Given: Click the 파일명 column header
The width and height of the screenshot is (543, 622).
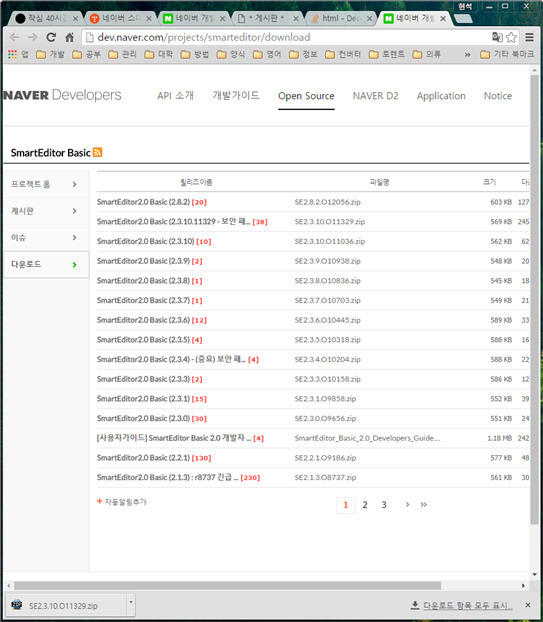Looking at the screenshot, I should [x=379, y=182].
